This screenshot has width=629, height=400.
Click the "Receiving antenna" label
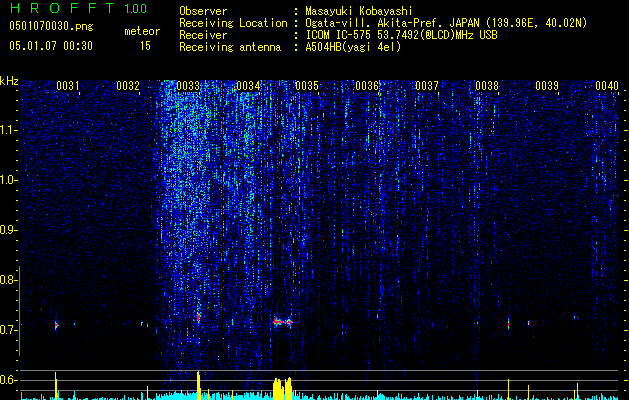[x=230, y=47]
